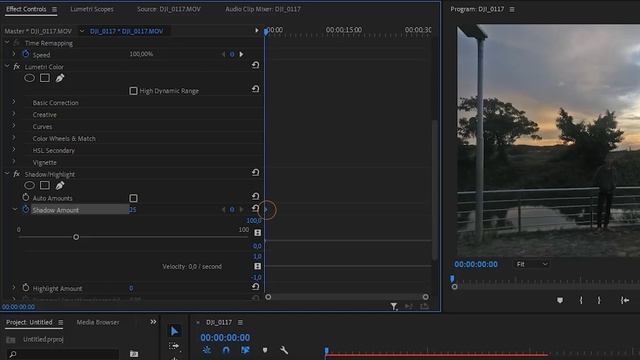Go to previous Speed keyframe
This screenshot has width=640, height=360.
223,54
